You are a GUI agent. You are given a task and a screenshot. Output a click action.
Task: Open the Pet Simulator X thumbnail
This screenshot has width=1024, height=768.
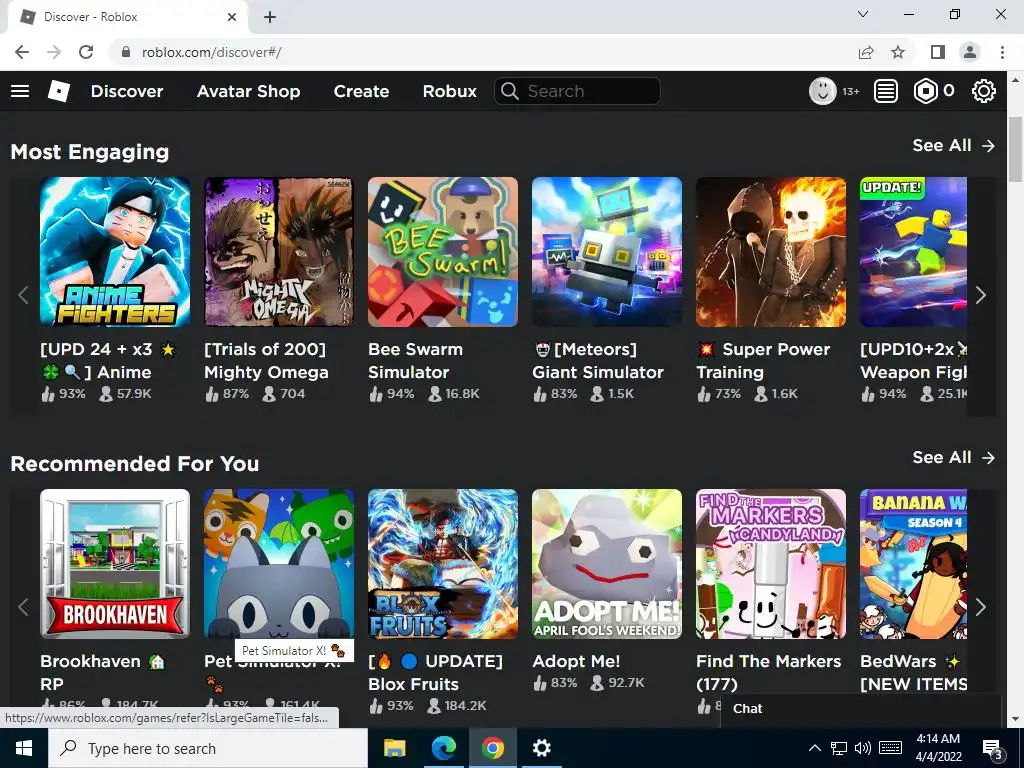[x=279, y=564]
